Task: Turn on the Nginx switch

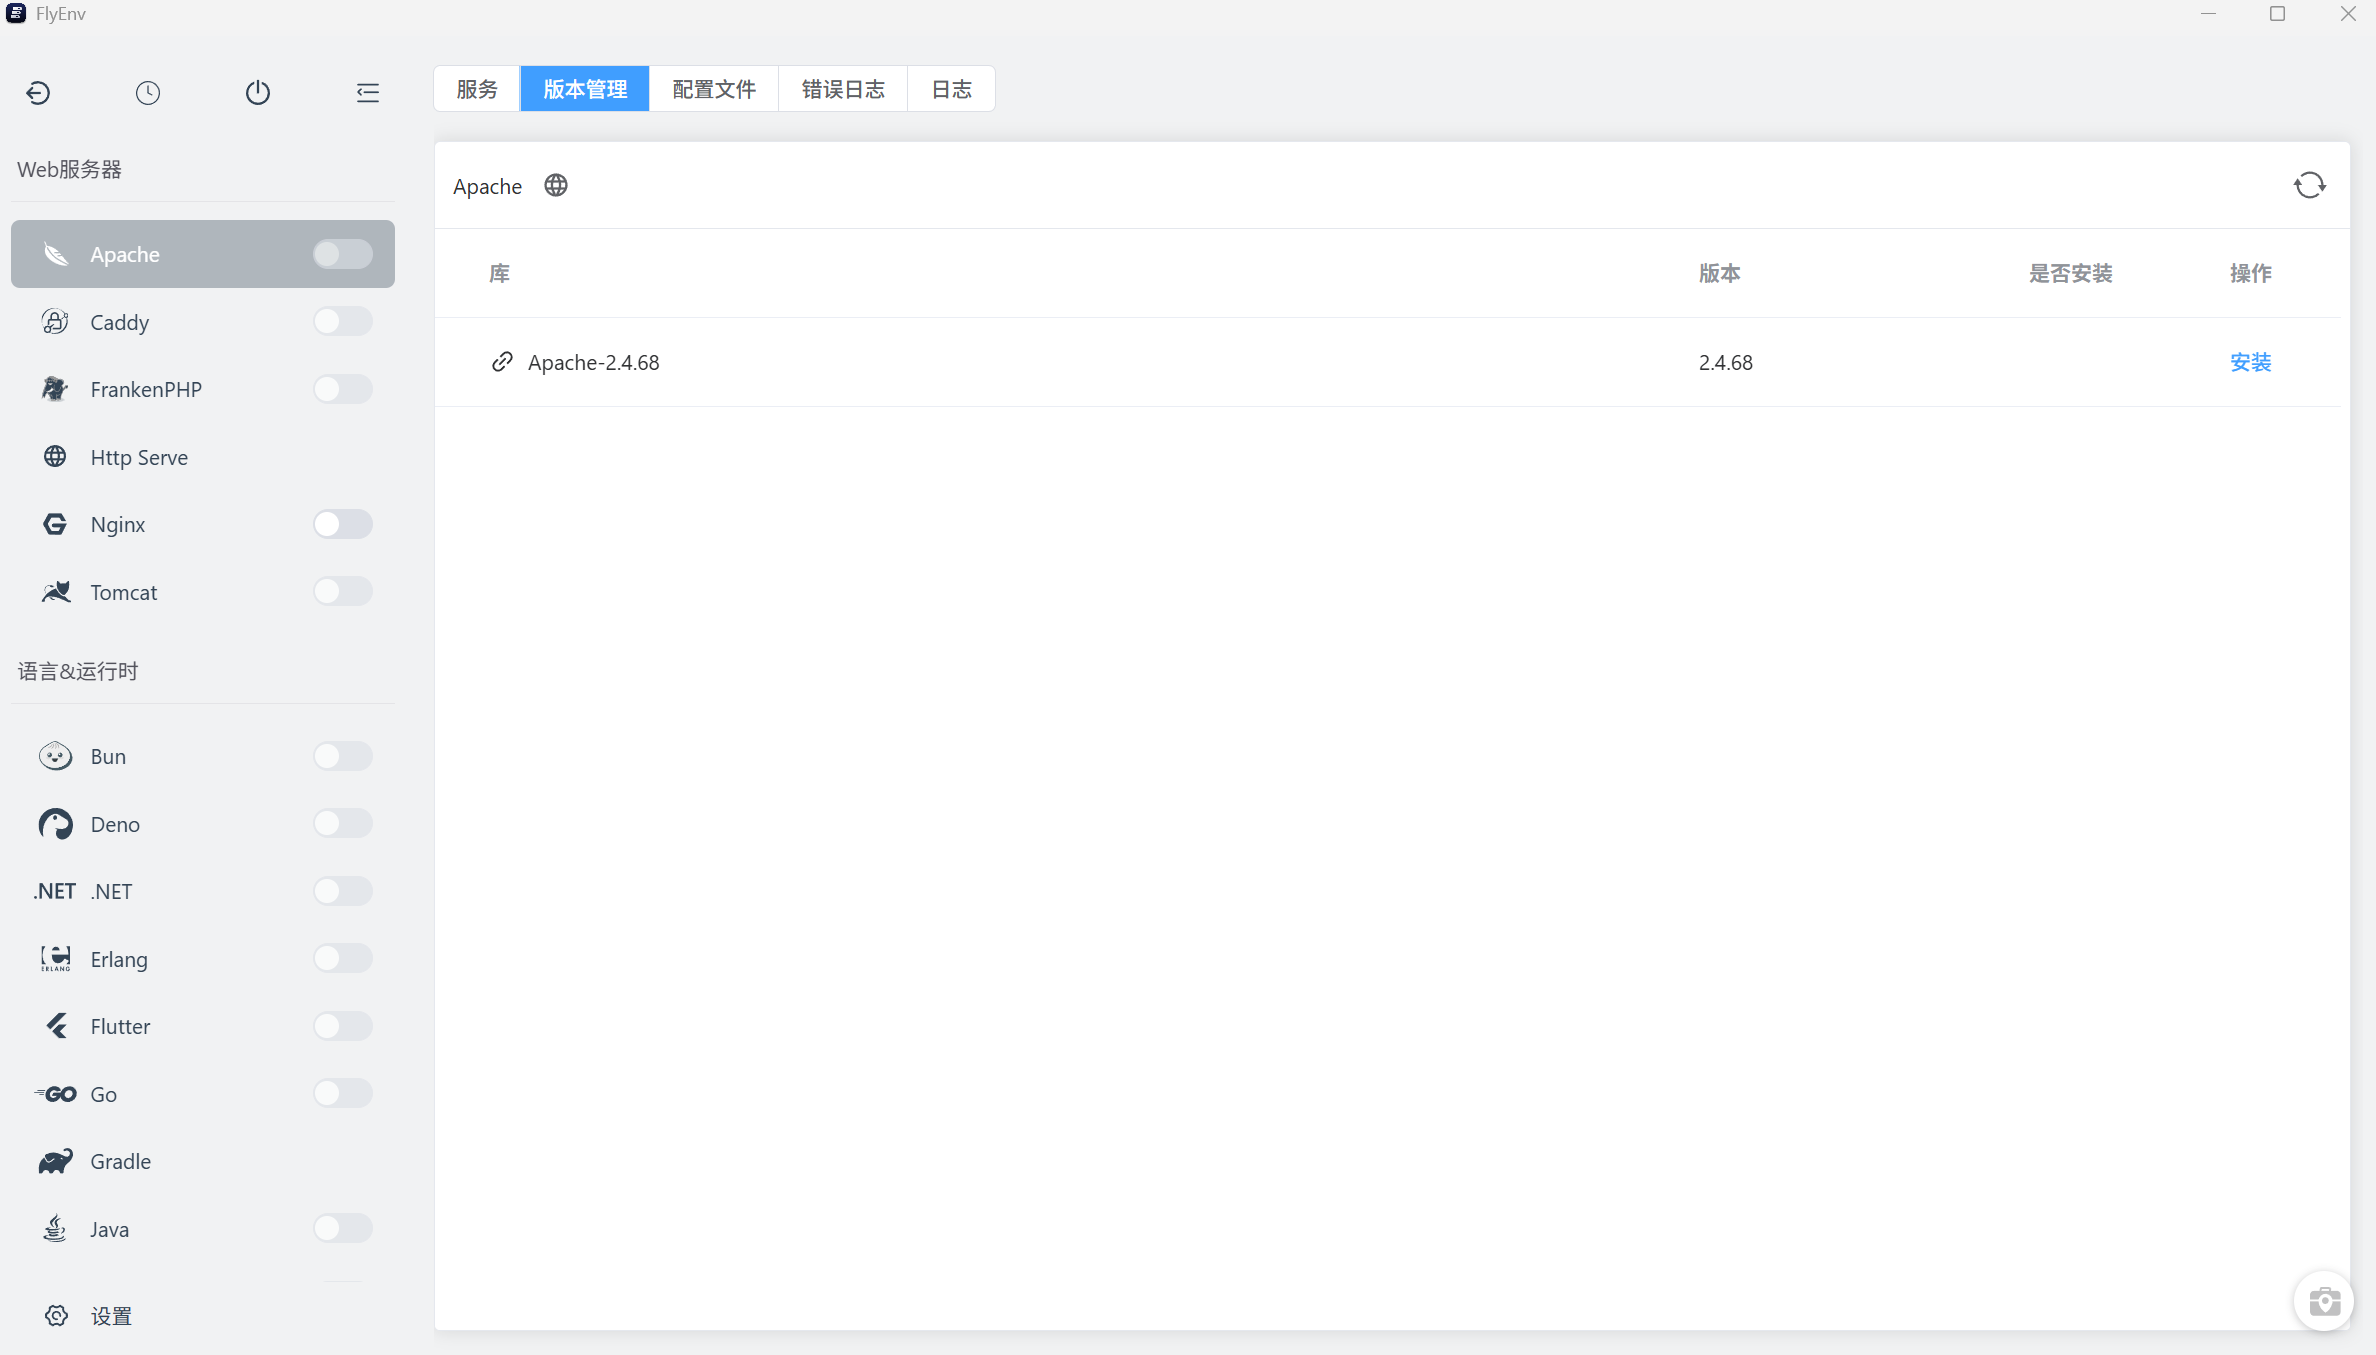Action: [x=343, y=524]
